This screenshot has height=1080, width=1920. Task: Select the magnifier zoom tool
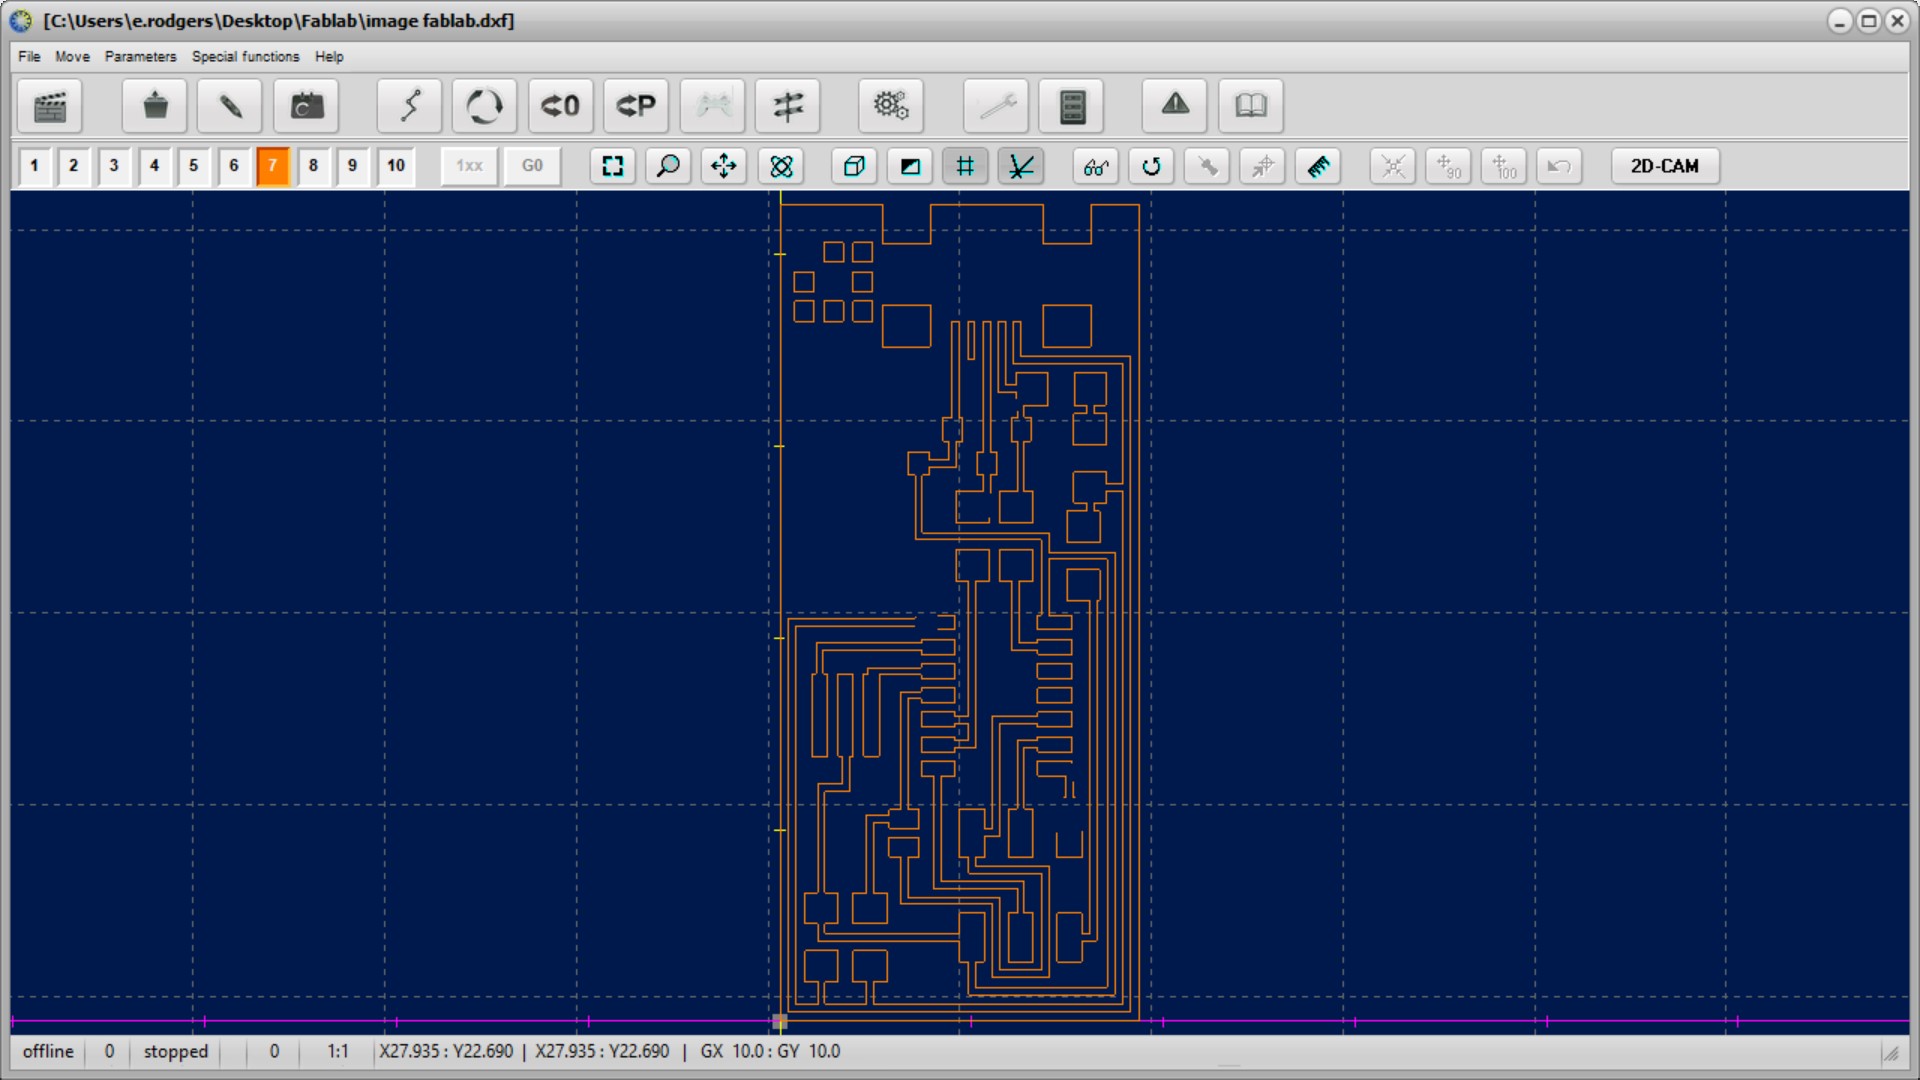tap(668, 166)
